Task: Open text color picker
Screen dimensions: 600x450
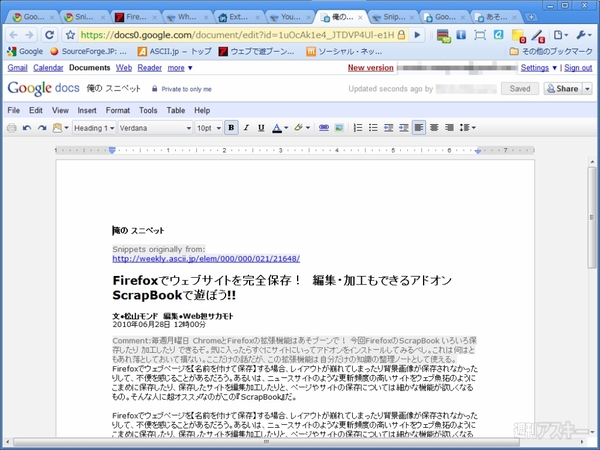Action: (x=280, y=128)
